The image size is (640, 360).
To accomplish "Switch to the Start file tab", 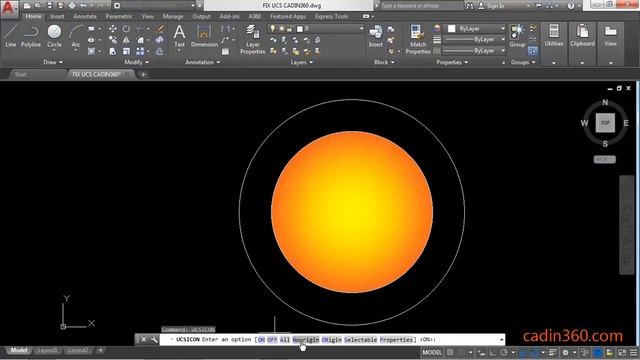I will (x=20, y=74).
